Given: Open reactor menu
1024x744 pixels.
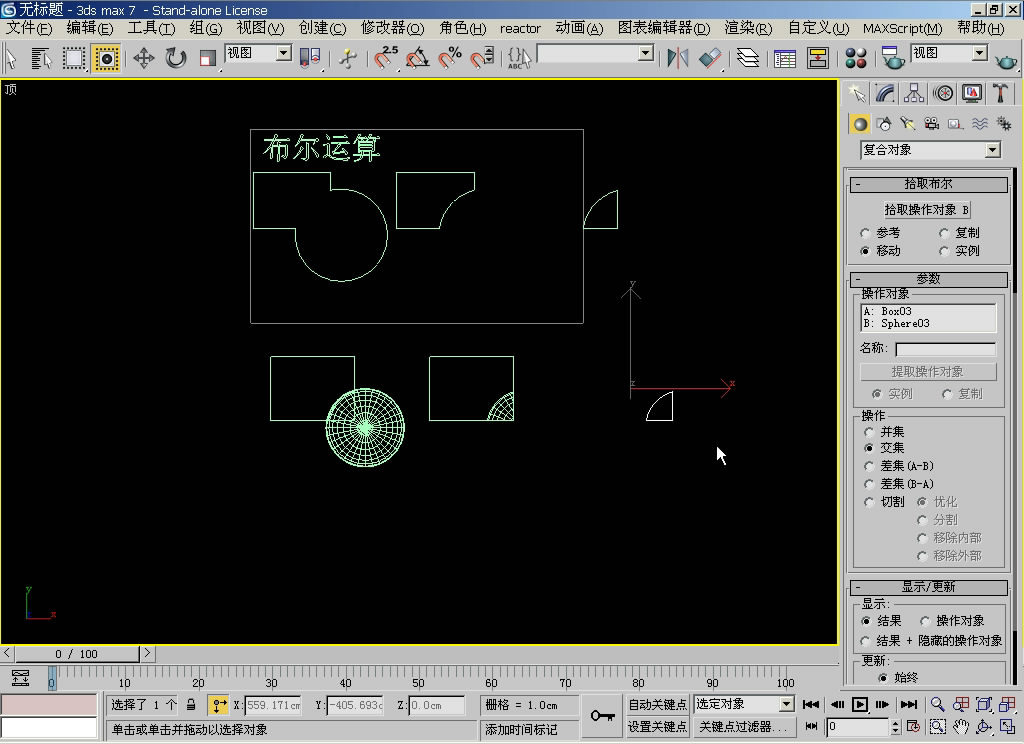Looking at the screenshot, I should pyautogui.click(x=520, y=28).
